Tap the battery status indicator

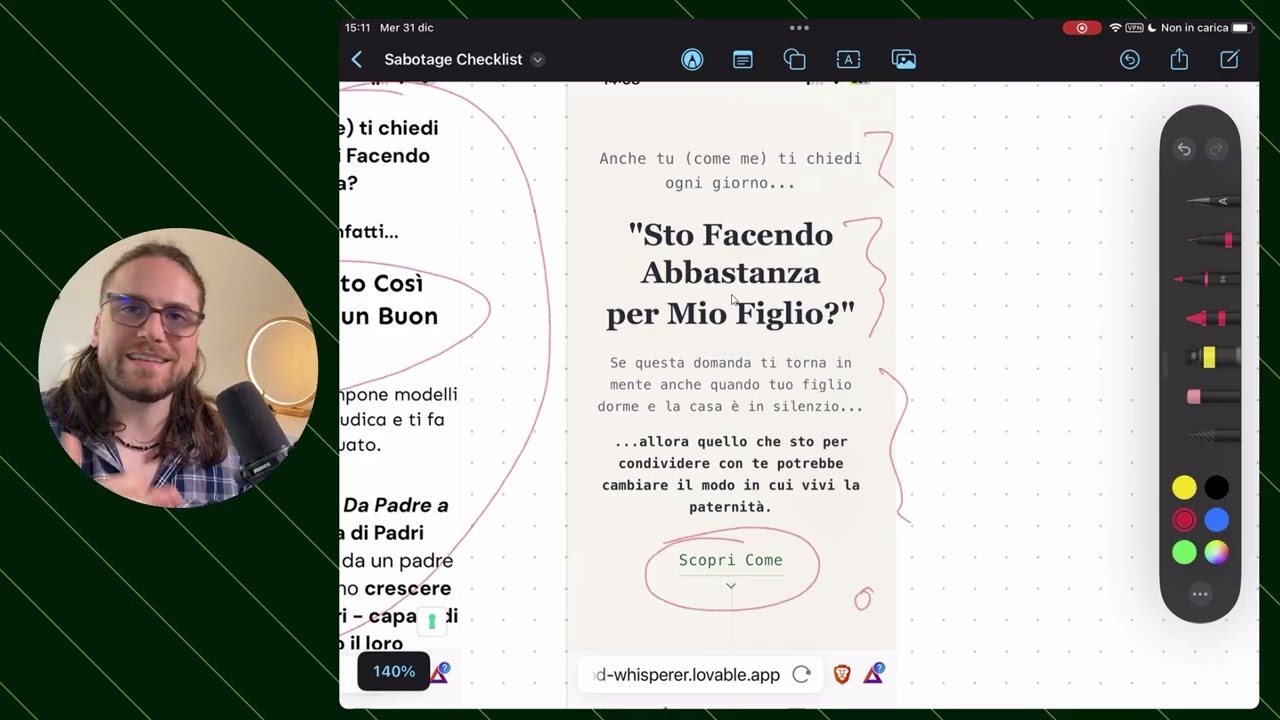point(1242,28)
